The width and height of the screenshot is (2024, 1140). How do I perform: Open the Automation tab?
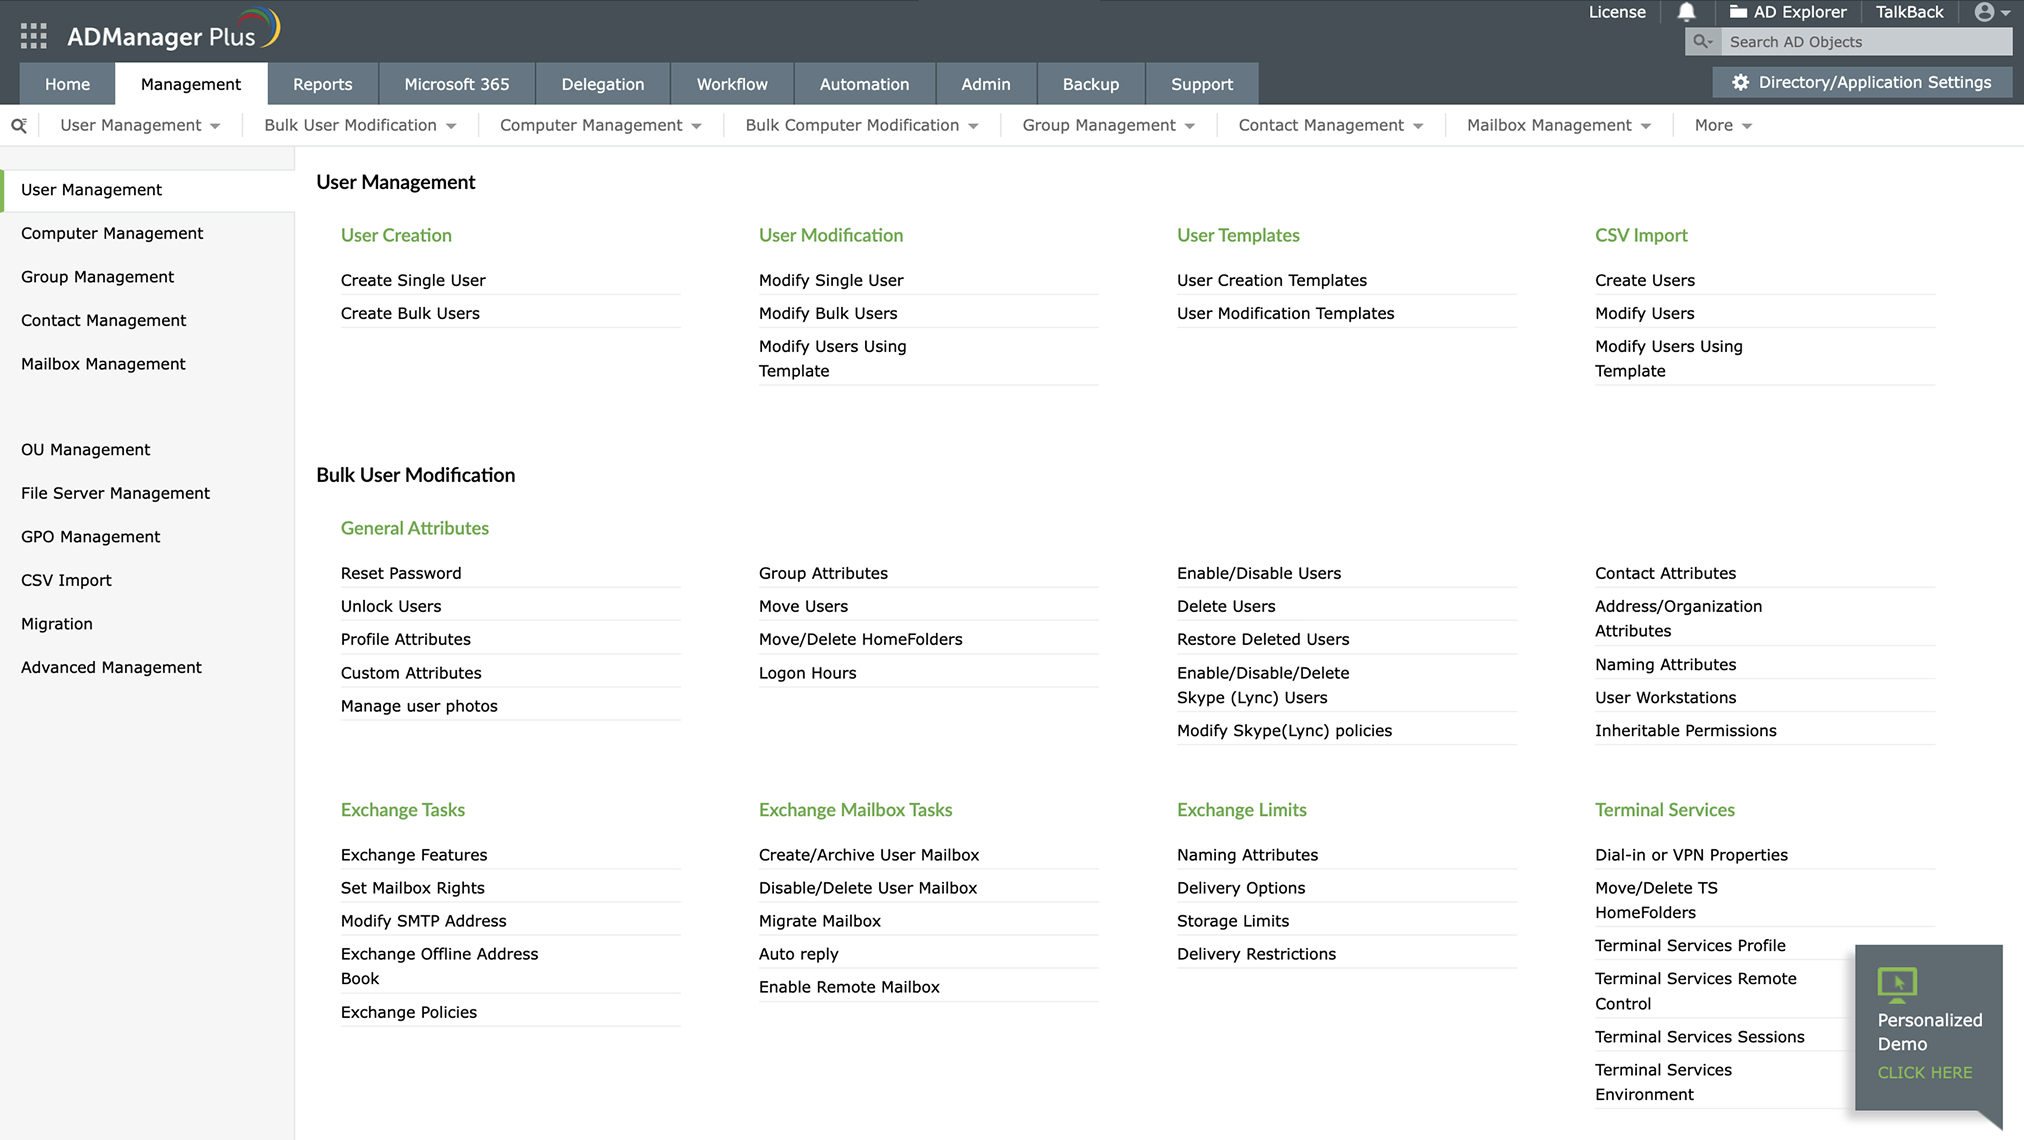[x=864, y=84]
